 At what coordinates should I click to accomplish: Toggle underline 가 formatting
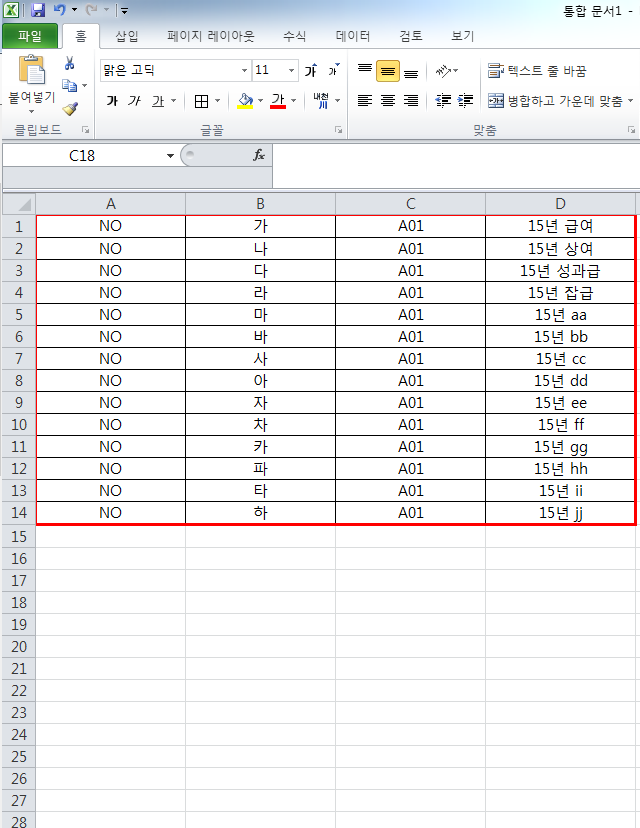coord(158,101)
